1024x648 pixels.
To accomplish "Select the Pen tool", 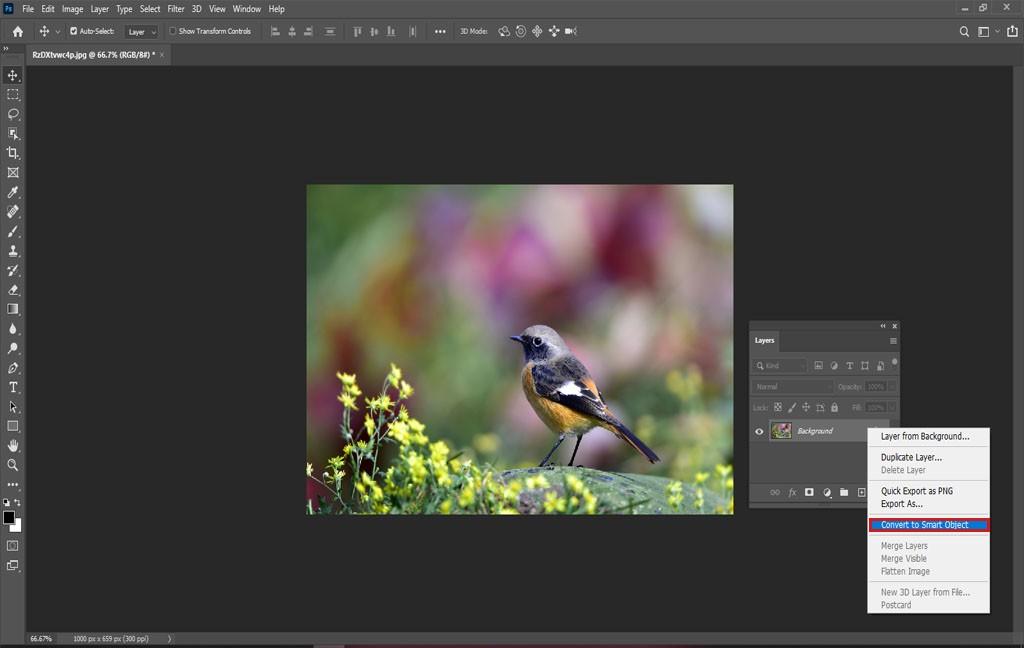I will 12,368.
